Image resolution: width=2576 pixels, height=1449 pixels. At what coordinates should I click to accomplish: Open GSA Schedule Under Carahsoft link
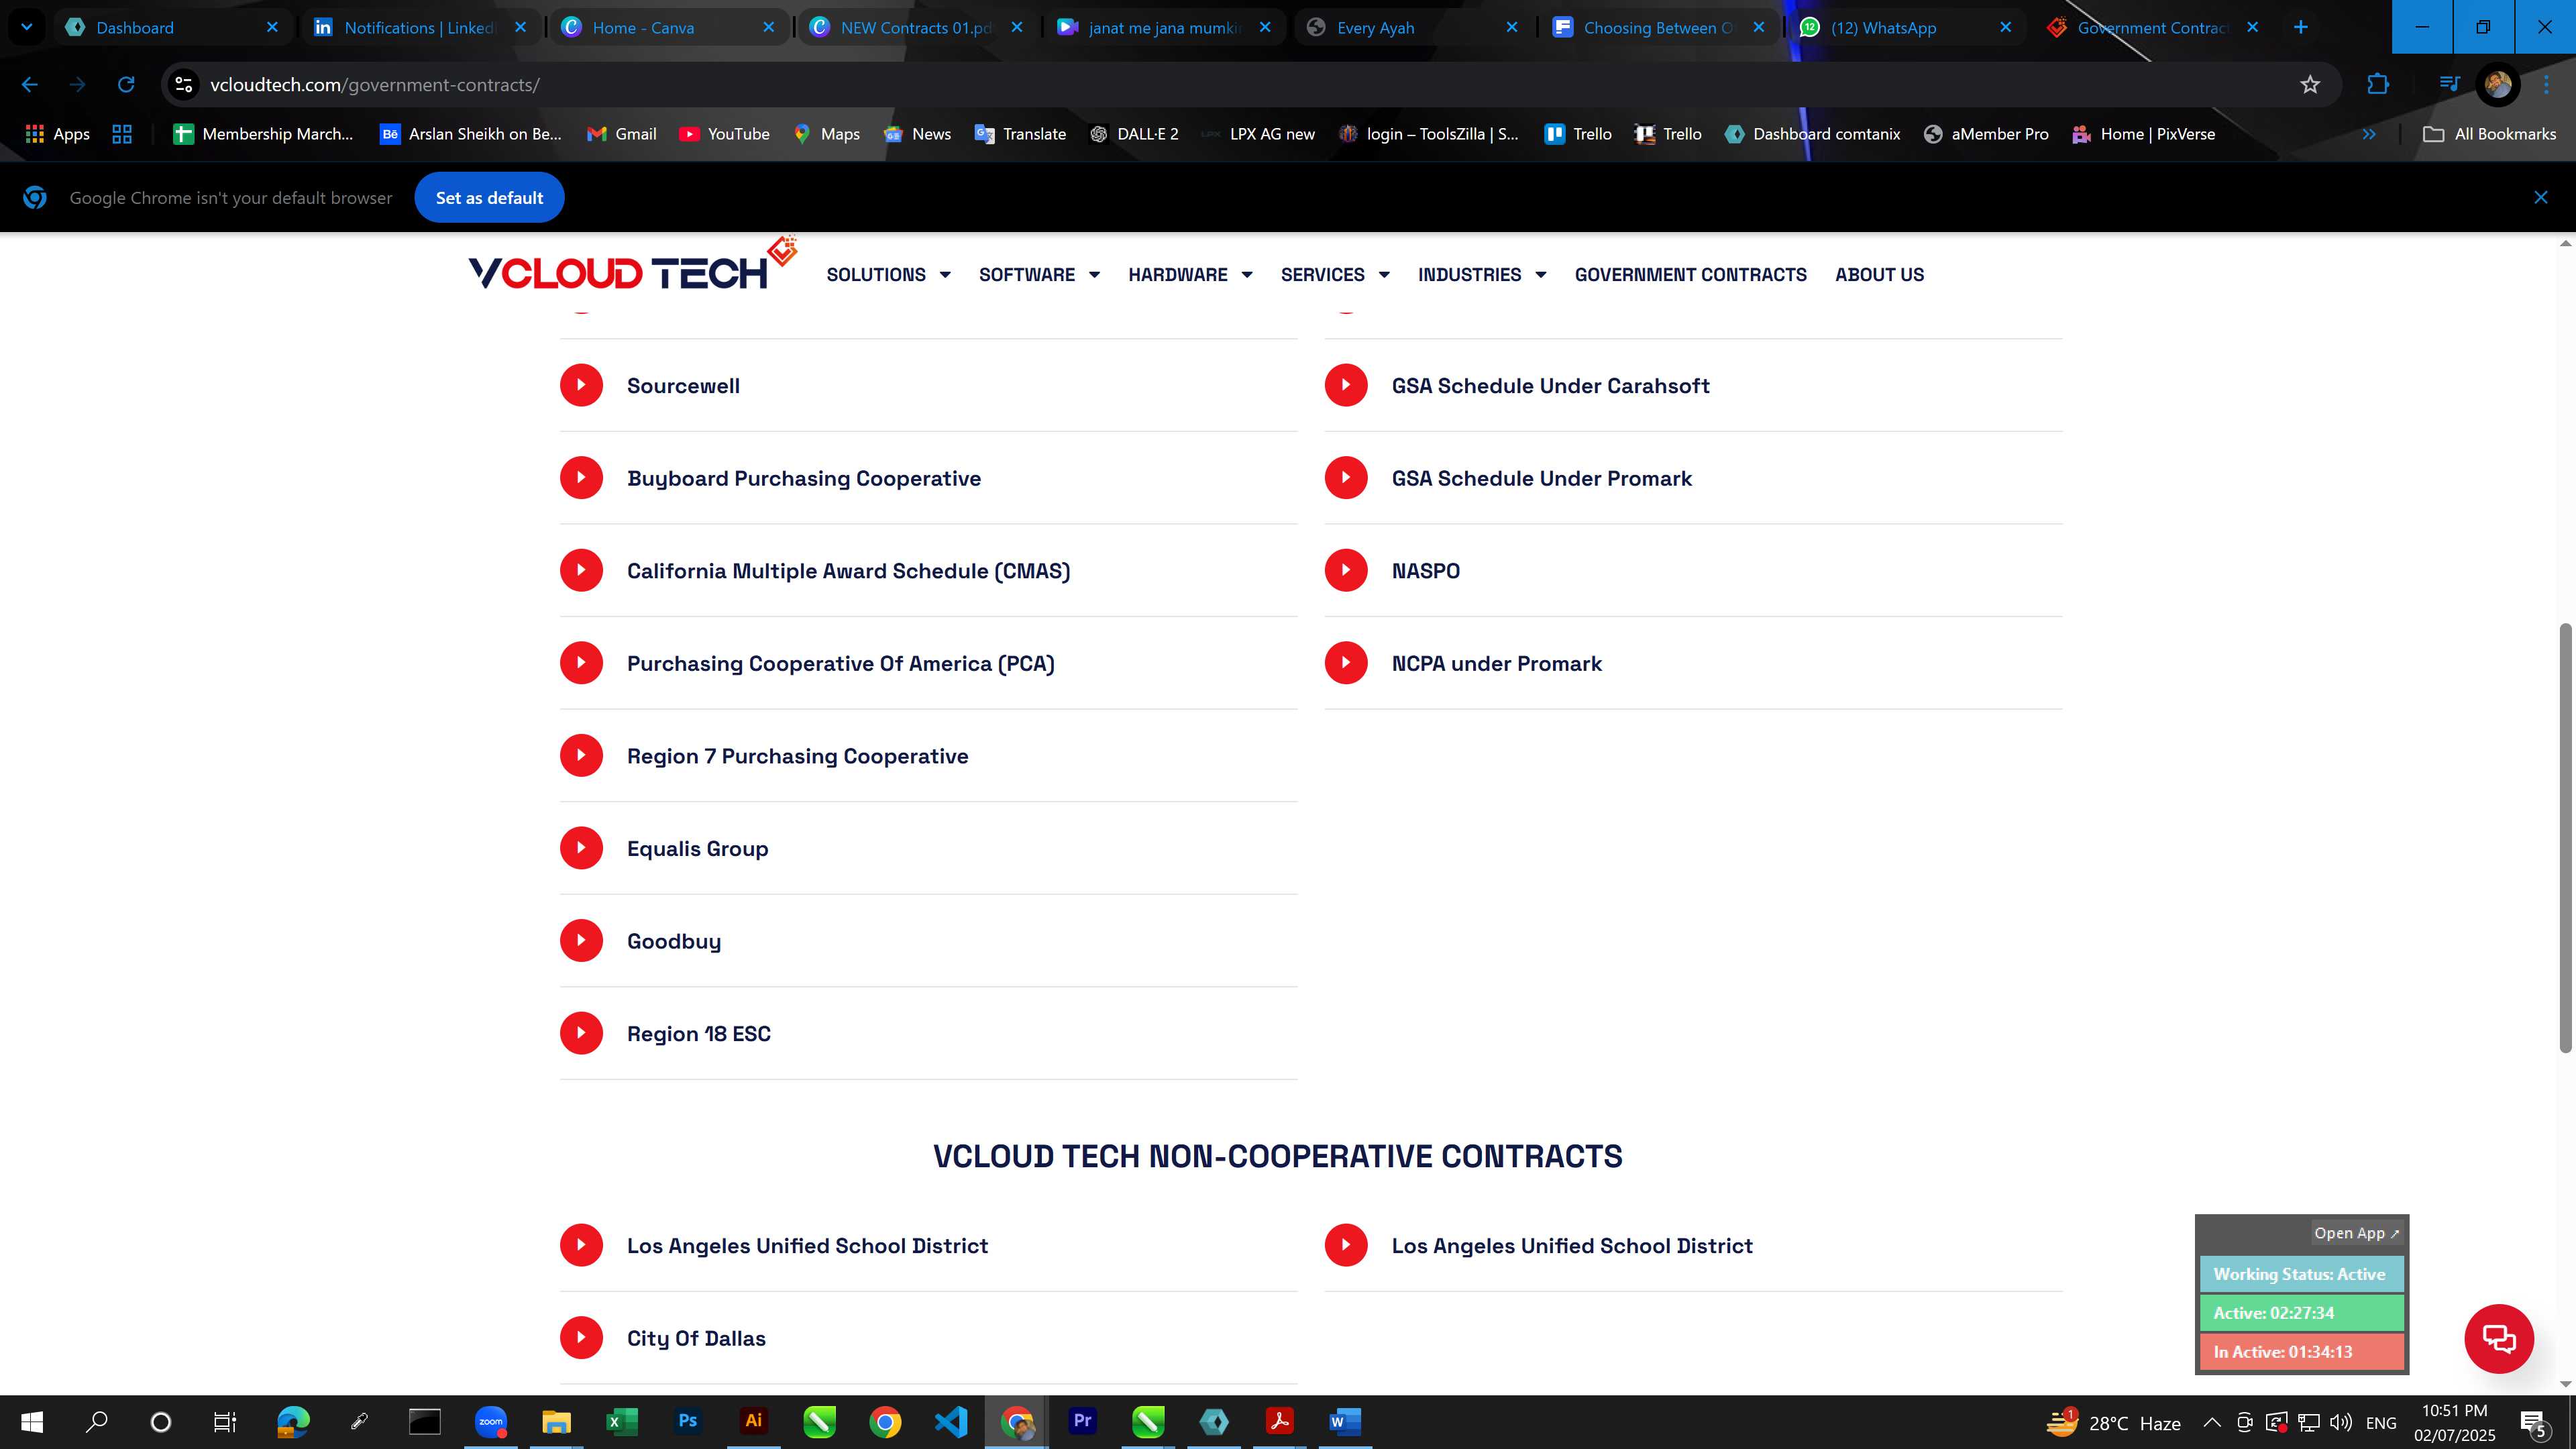pos(1550,386)
